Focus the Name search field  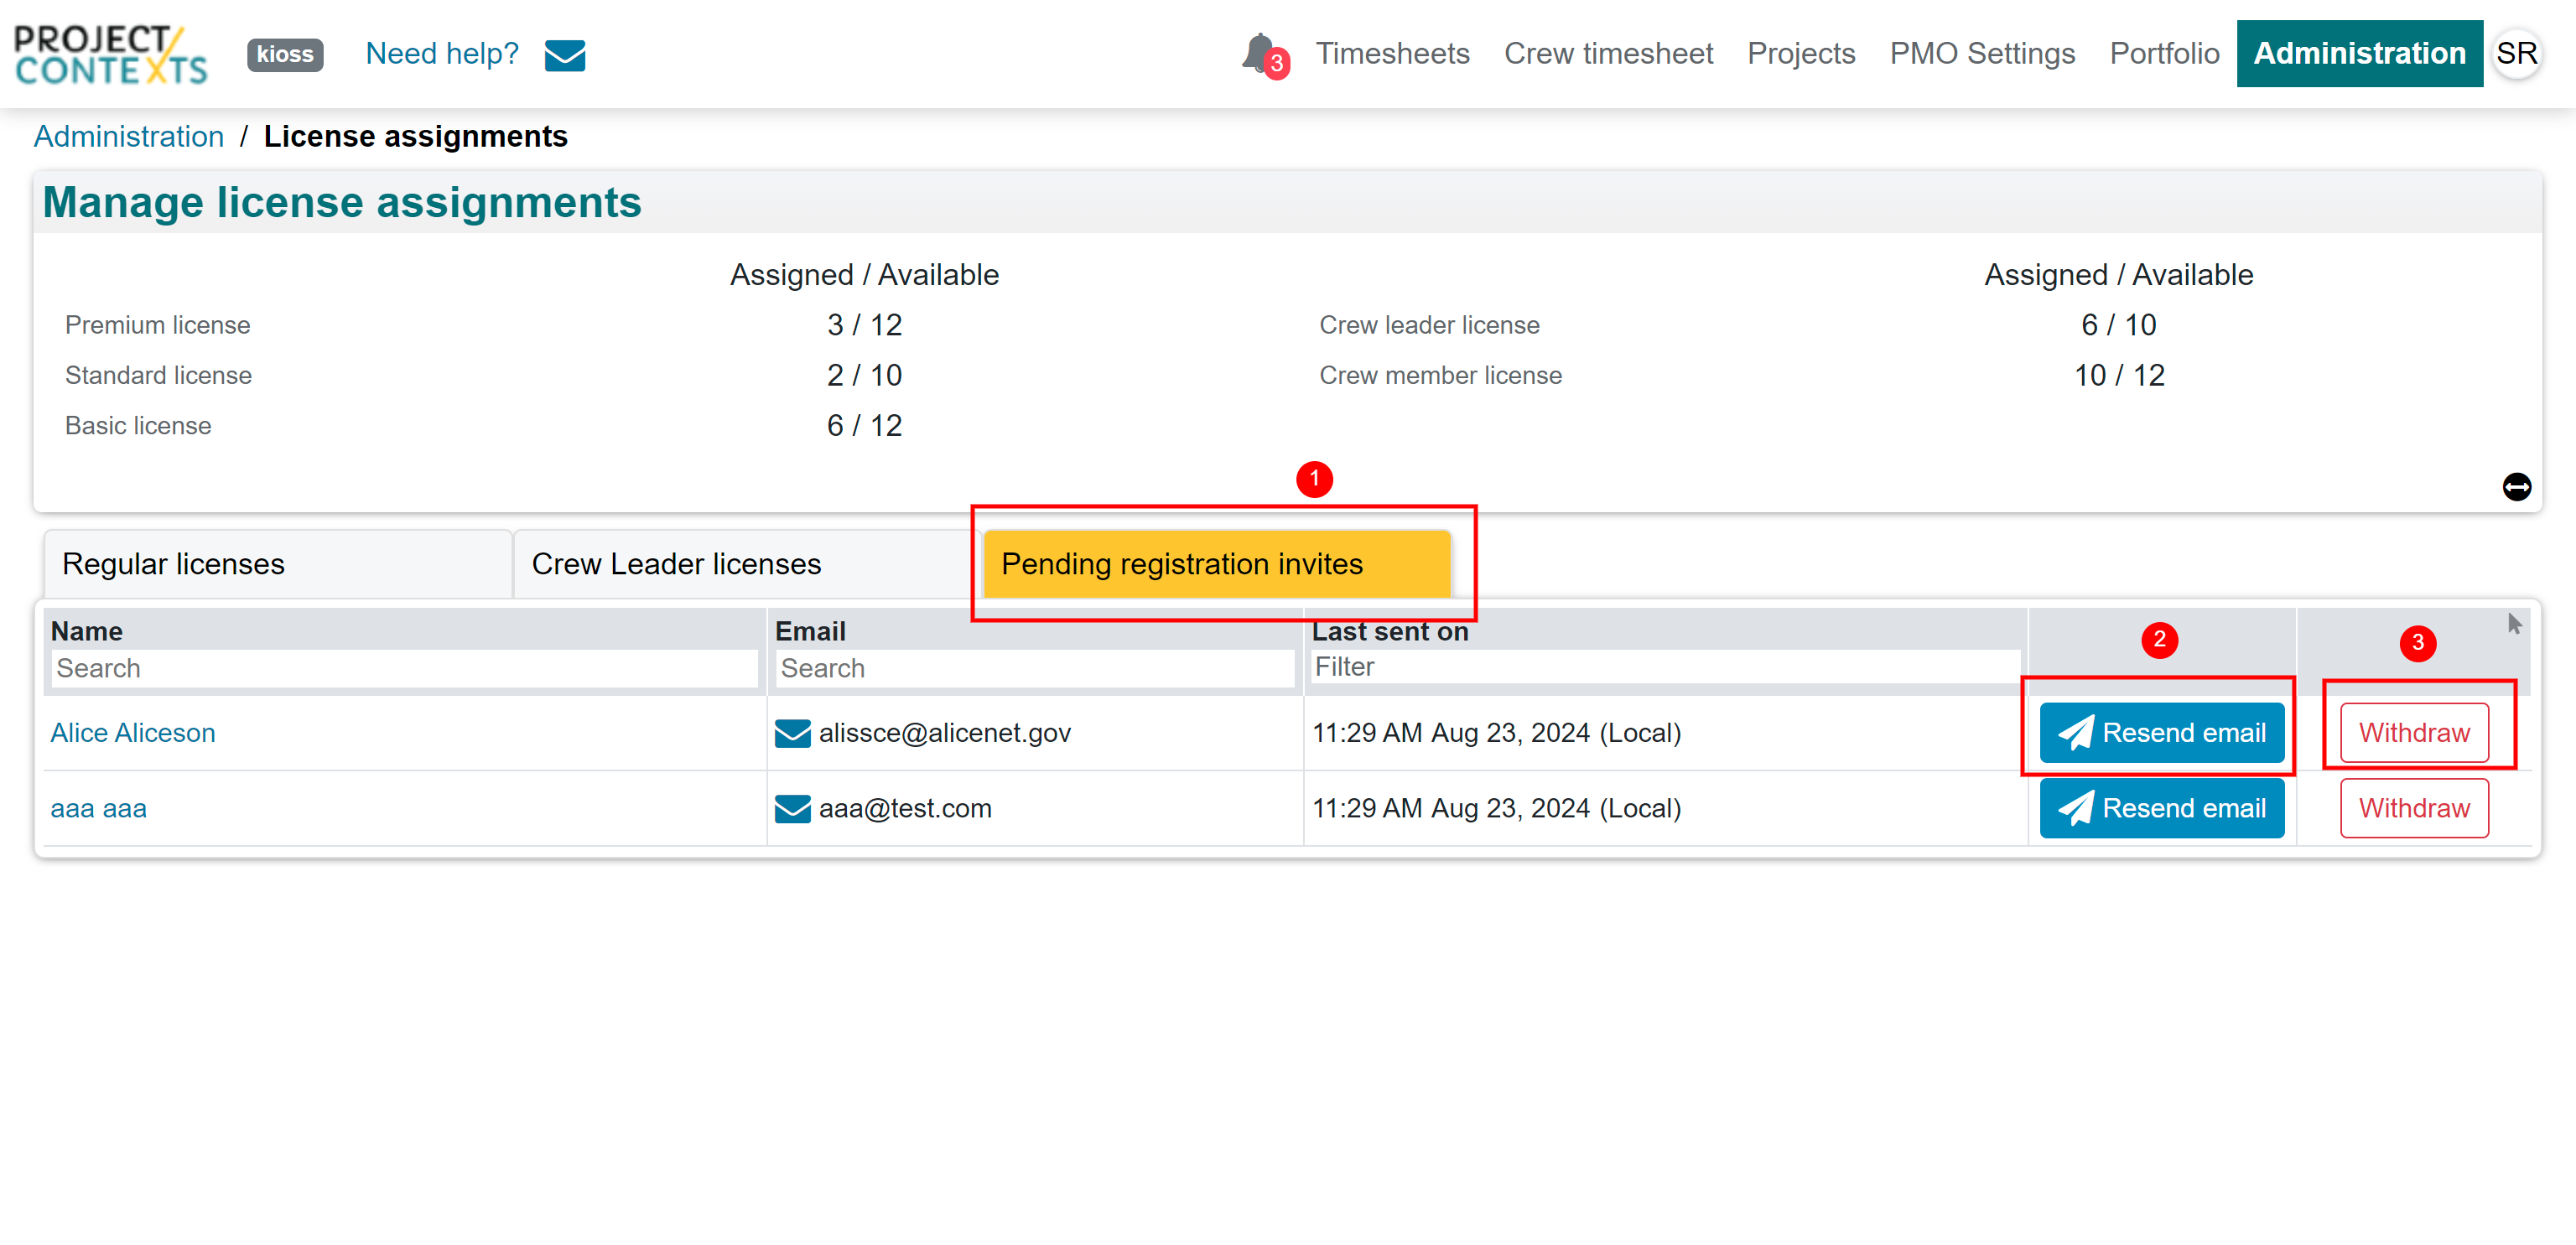tap(404, 668)
